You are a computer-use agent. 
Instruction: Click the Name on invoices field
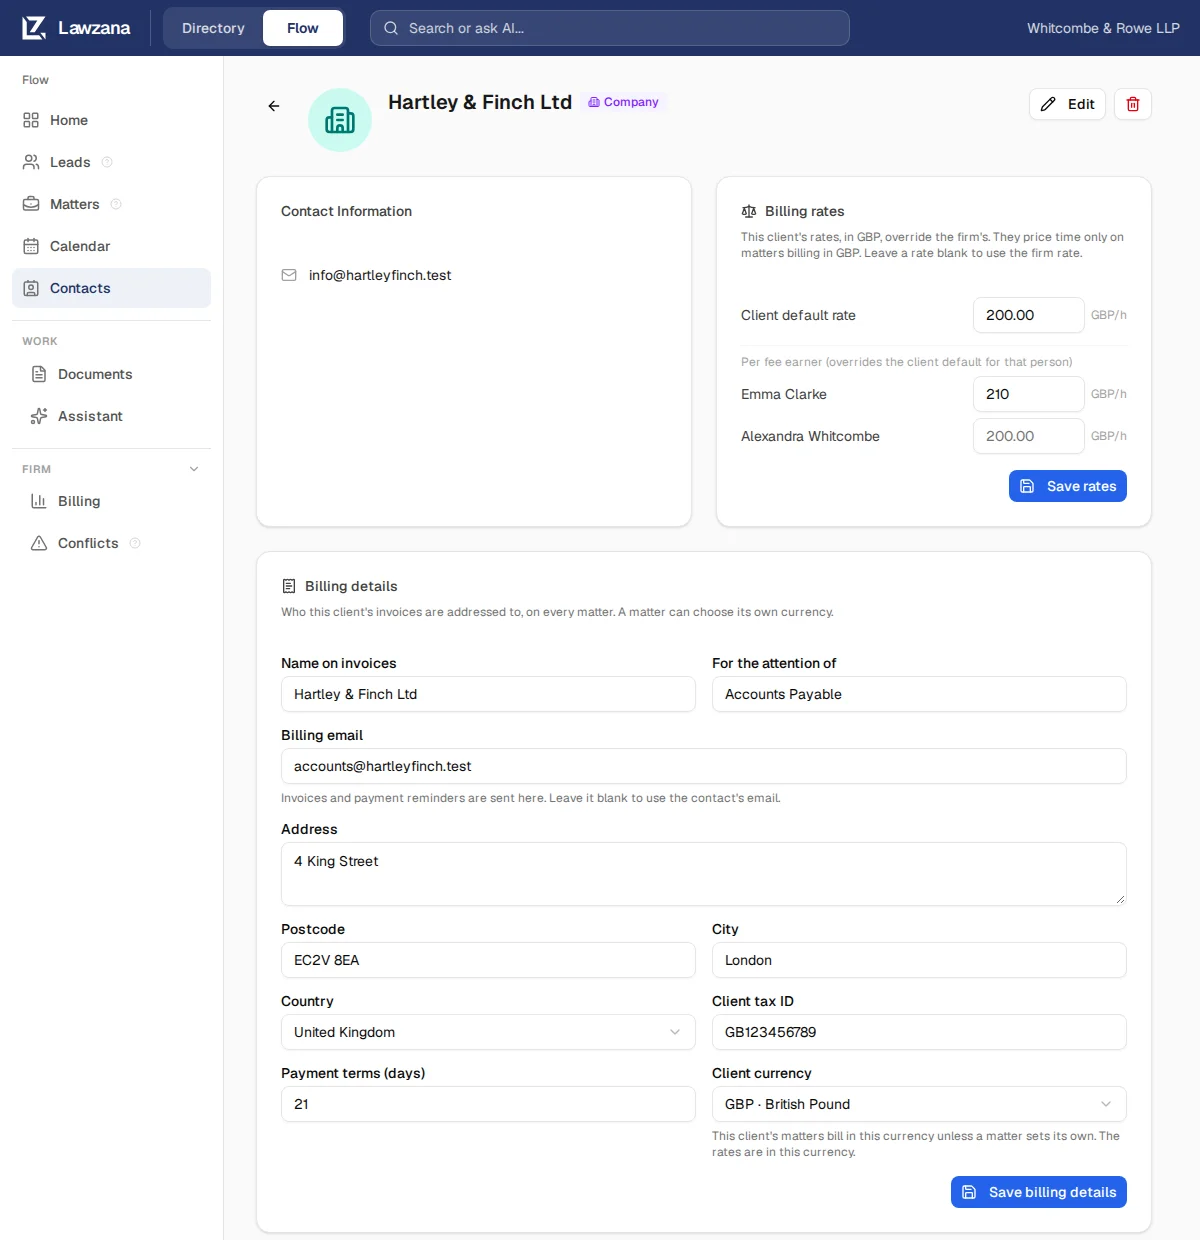pos(488,694)
